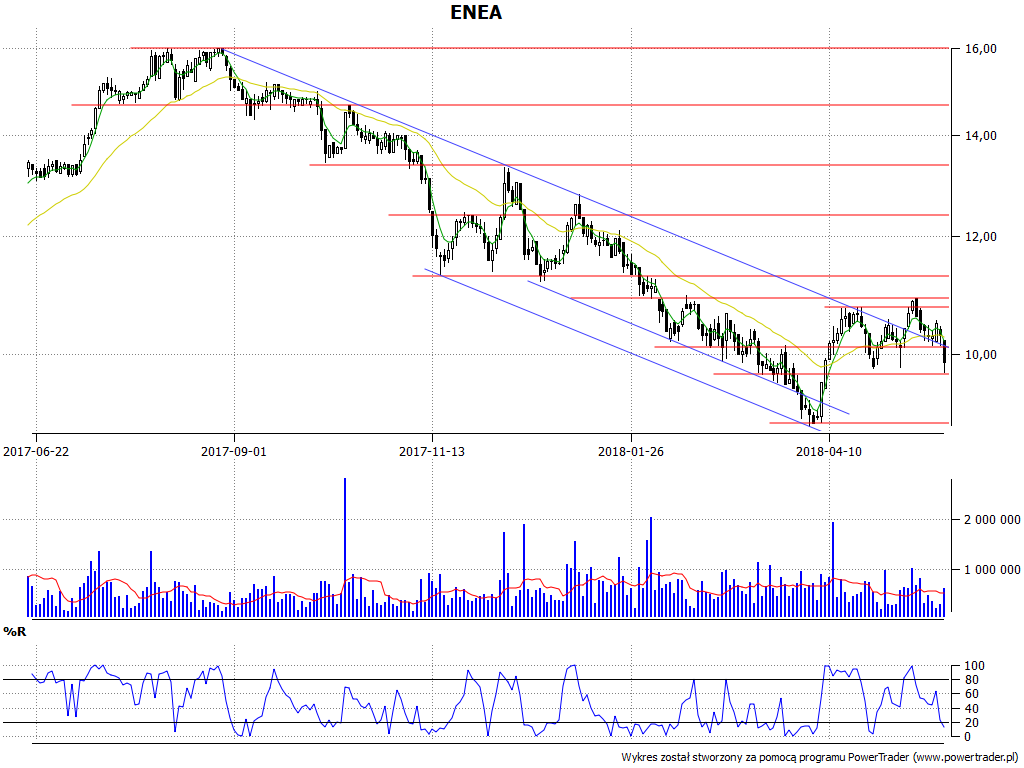The image size is (1024, 768).
Task: Click the PowerTrader credit footer text
Action: click(821, 758)
